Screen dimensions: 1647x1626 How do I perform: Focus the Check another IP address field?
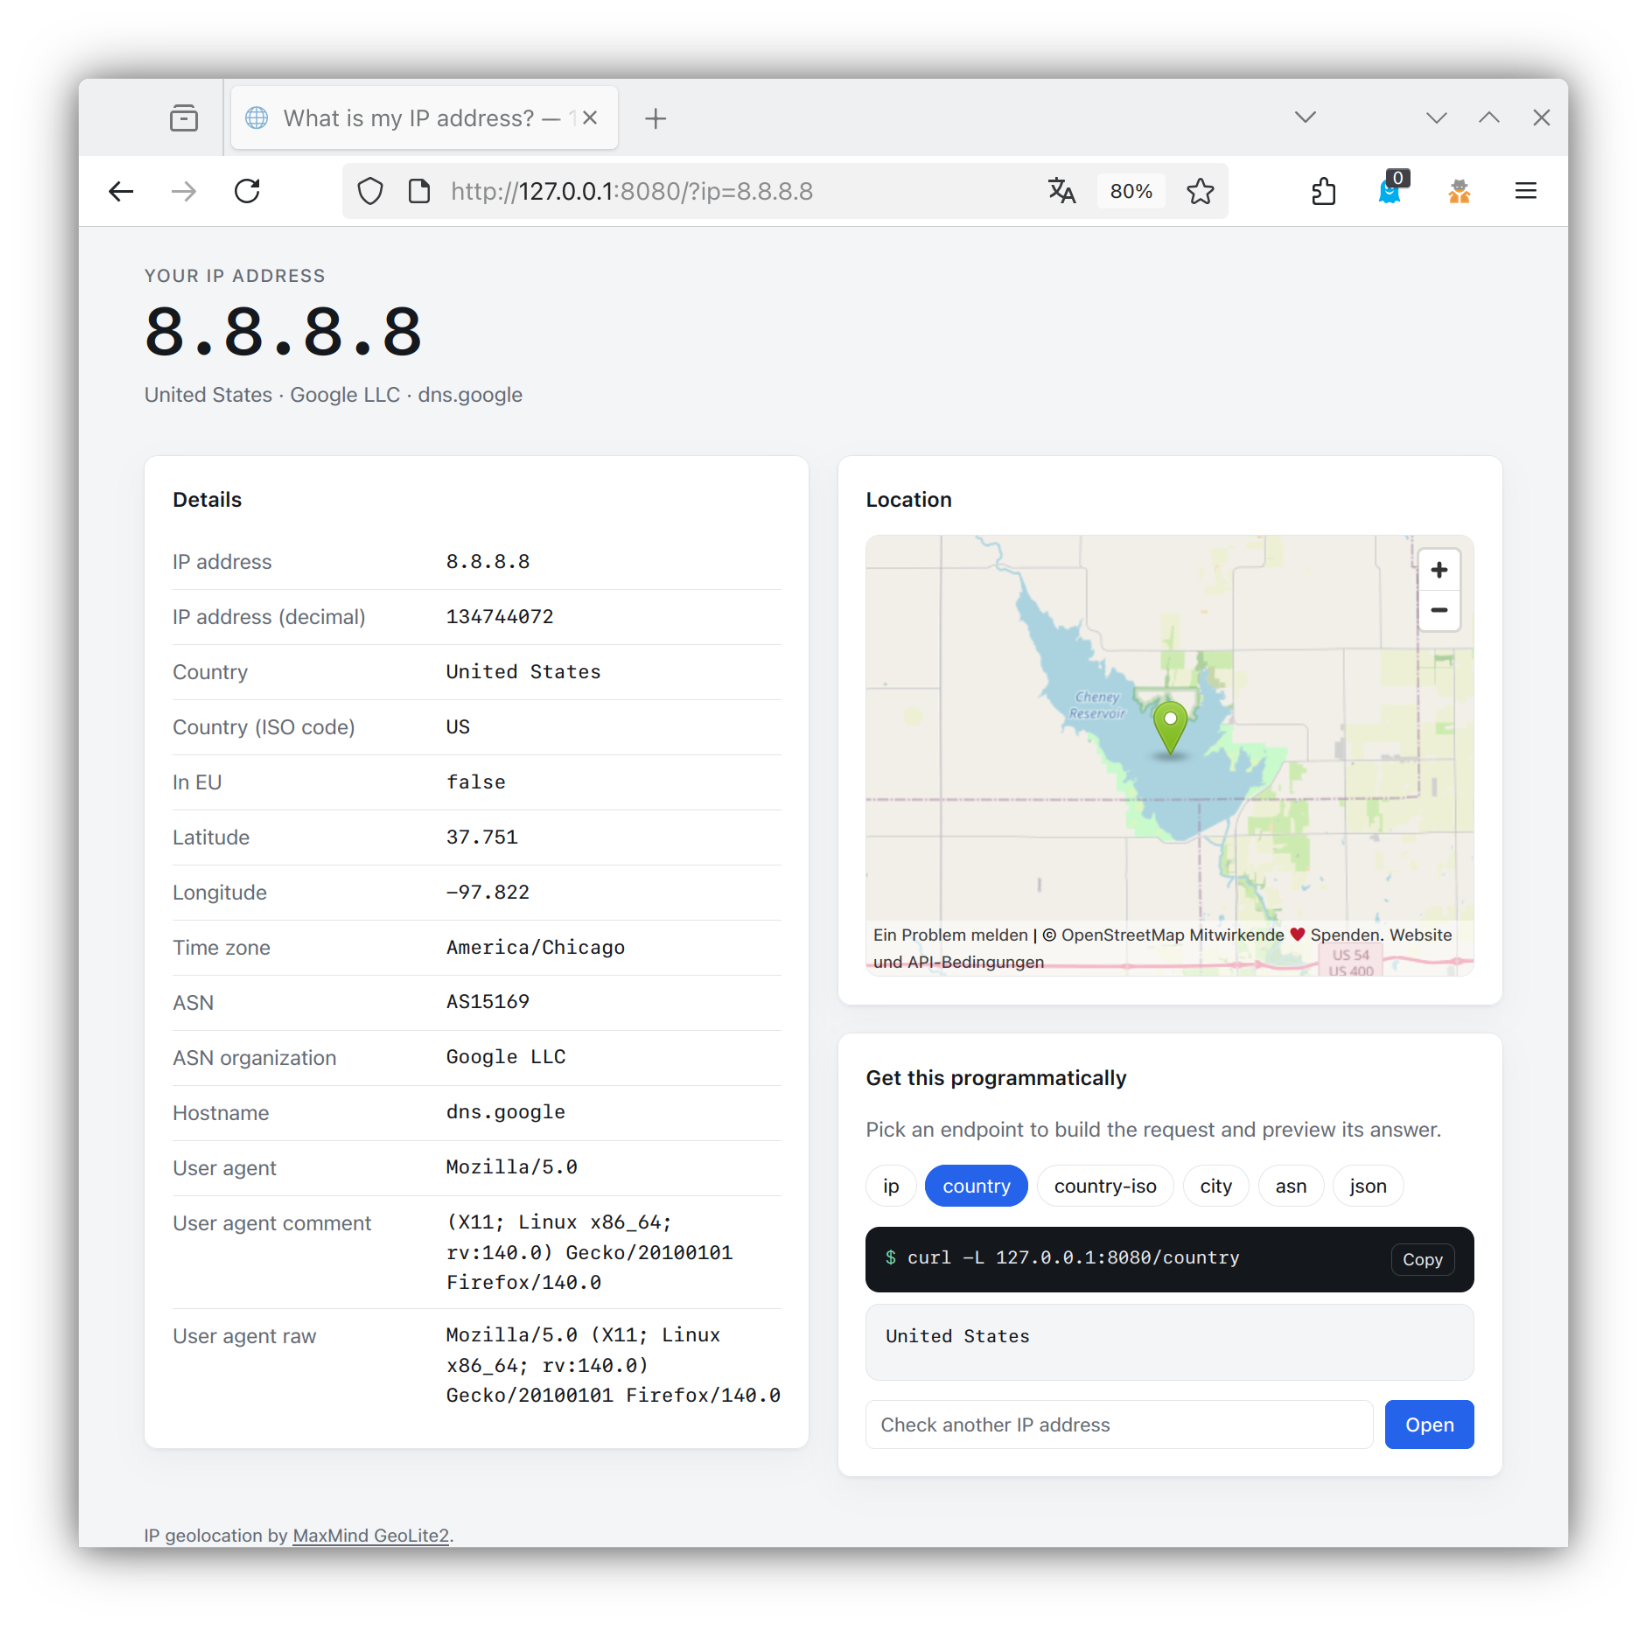coord(1119,1424)
